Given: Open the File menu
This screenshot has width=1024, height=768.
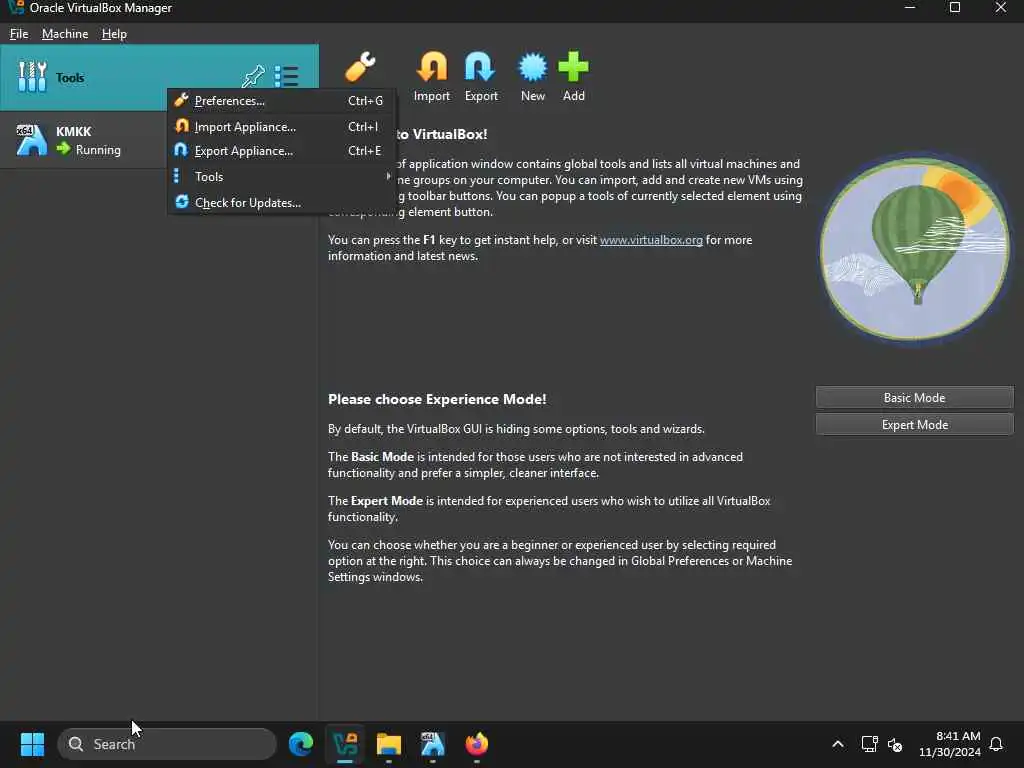Looking at the screenshot, I should pos(19,34).
